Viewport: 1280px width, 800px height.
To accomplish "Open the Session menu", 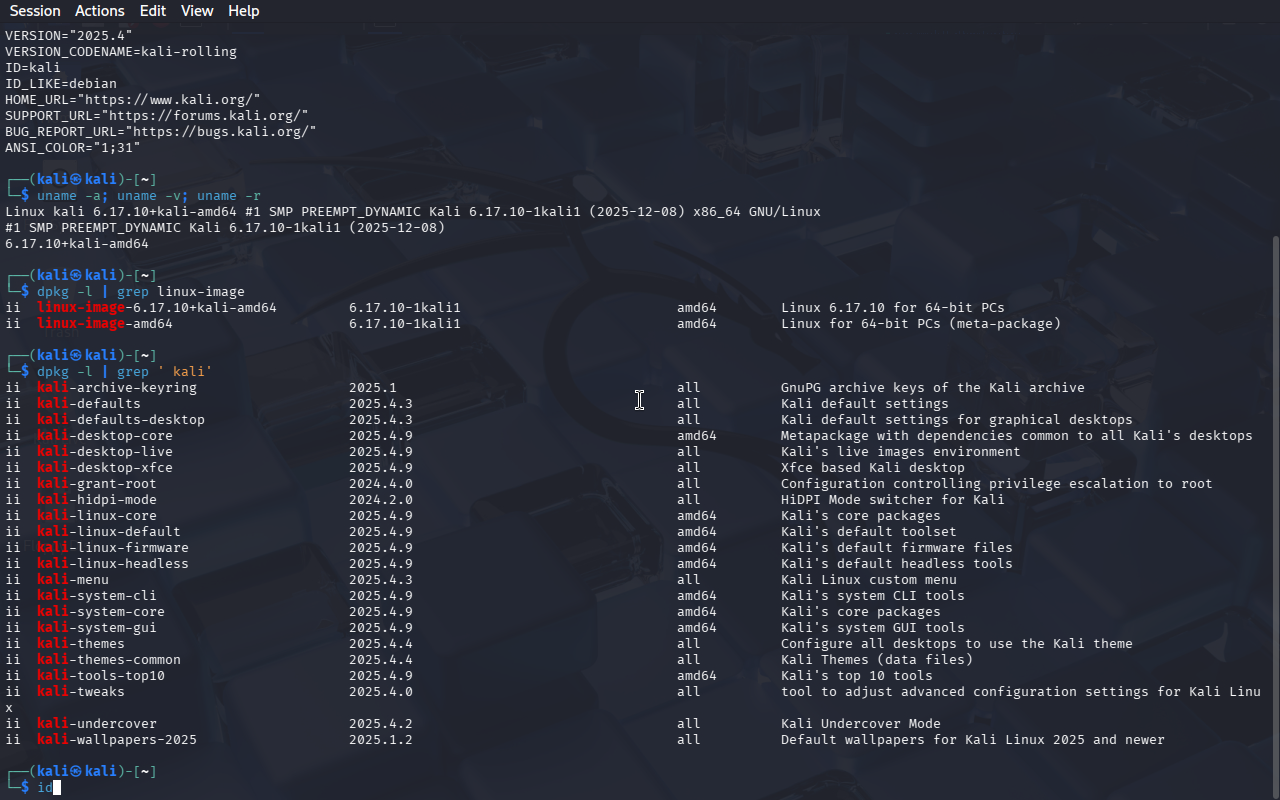I will coord(35,11).
